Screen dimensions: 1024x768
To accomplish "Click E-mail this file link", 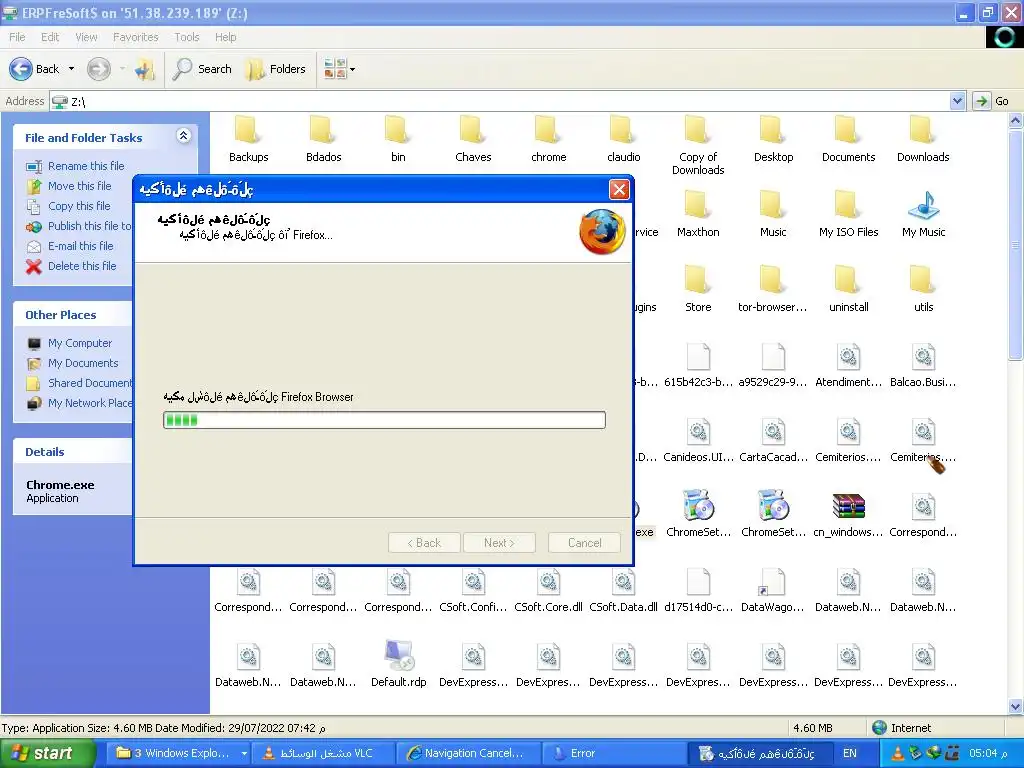I will click(x=80, y=246).
